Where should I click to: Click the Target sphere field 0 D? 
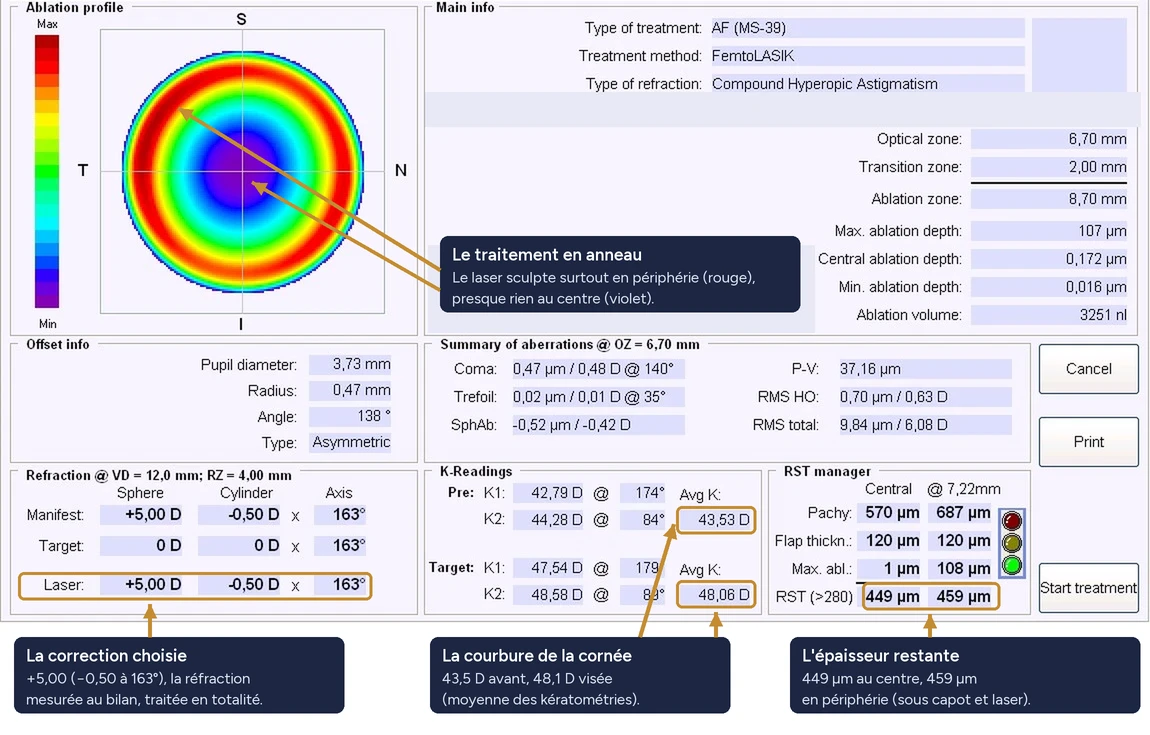[141, 546]
